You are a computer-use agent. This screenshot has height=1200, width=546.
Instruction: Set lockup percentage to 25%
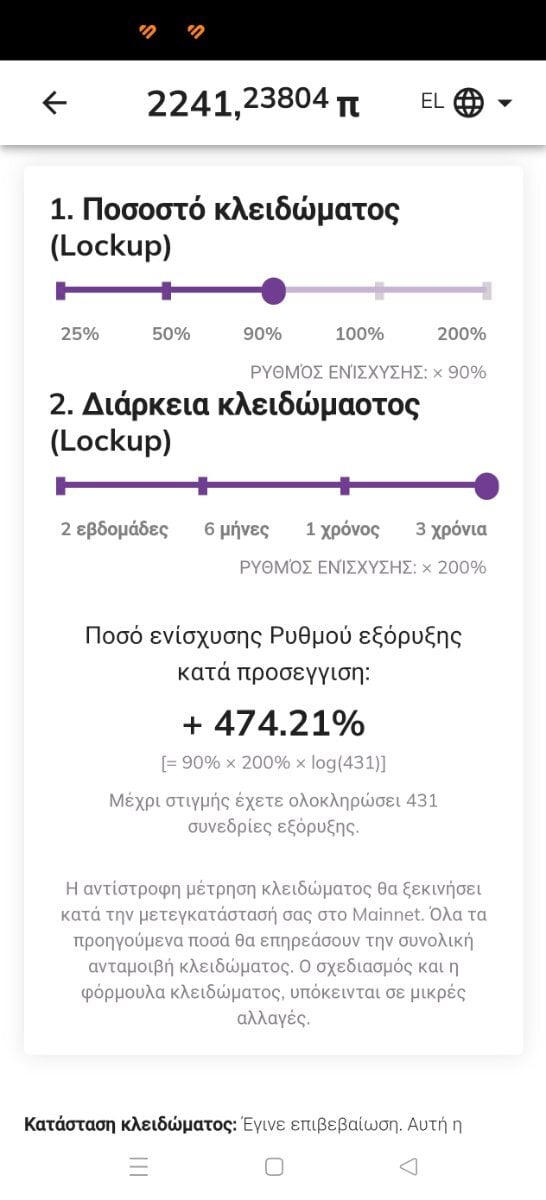click(x=61, y=291)
